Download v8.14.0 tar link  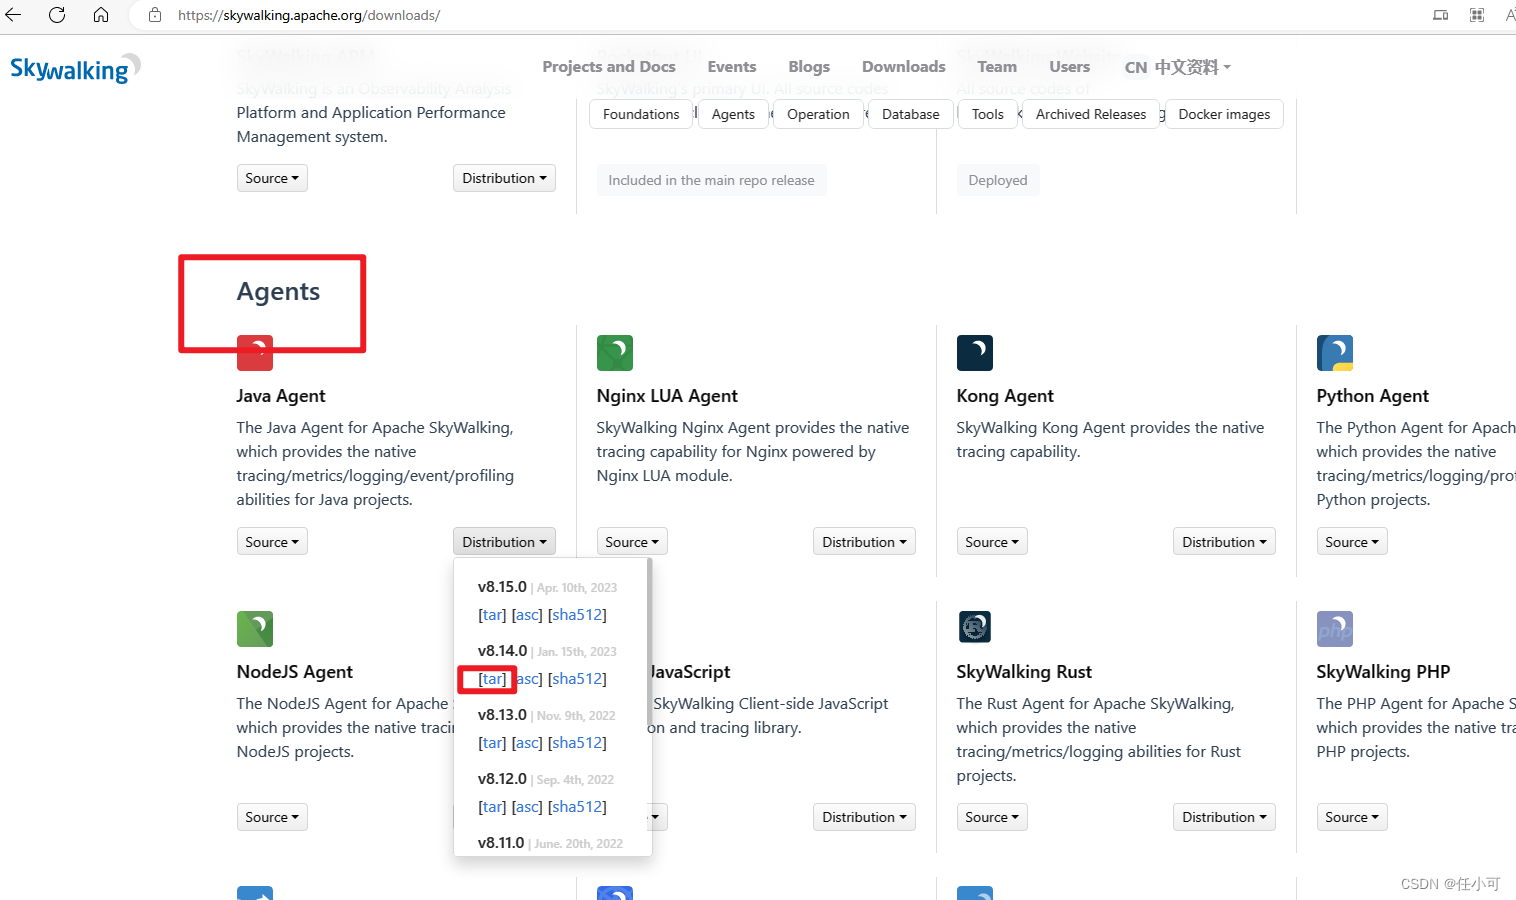pos(492,679)
